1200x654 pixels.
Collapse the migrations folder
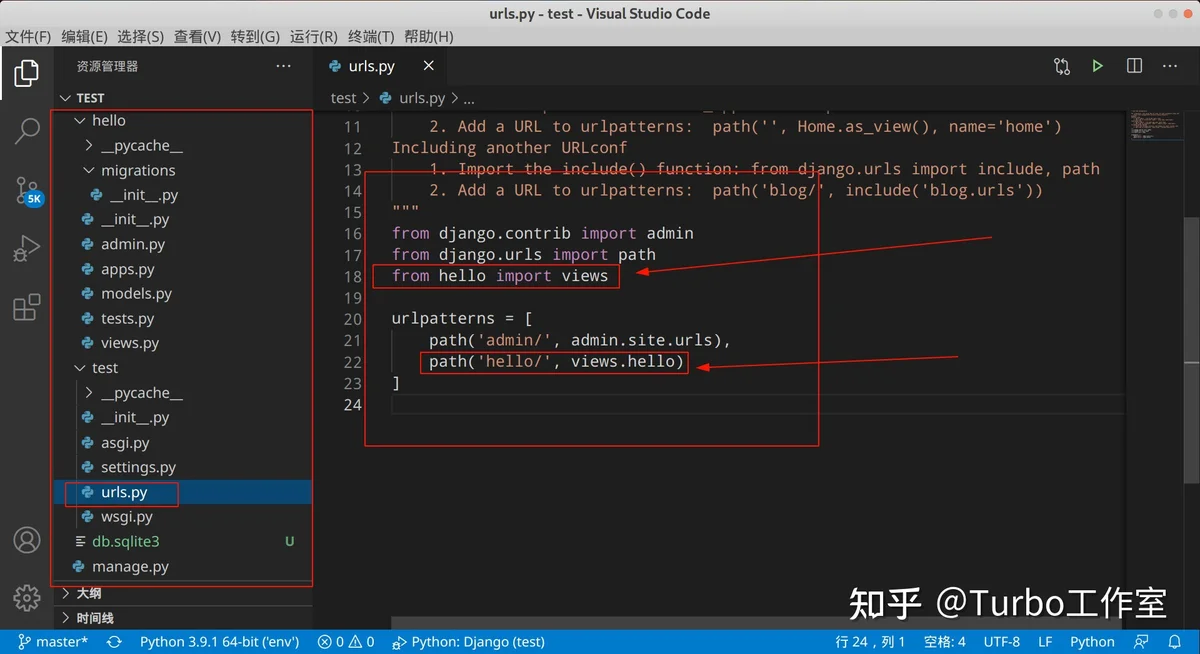click(x=183, y=170)
